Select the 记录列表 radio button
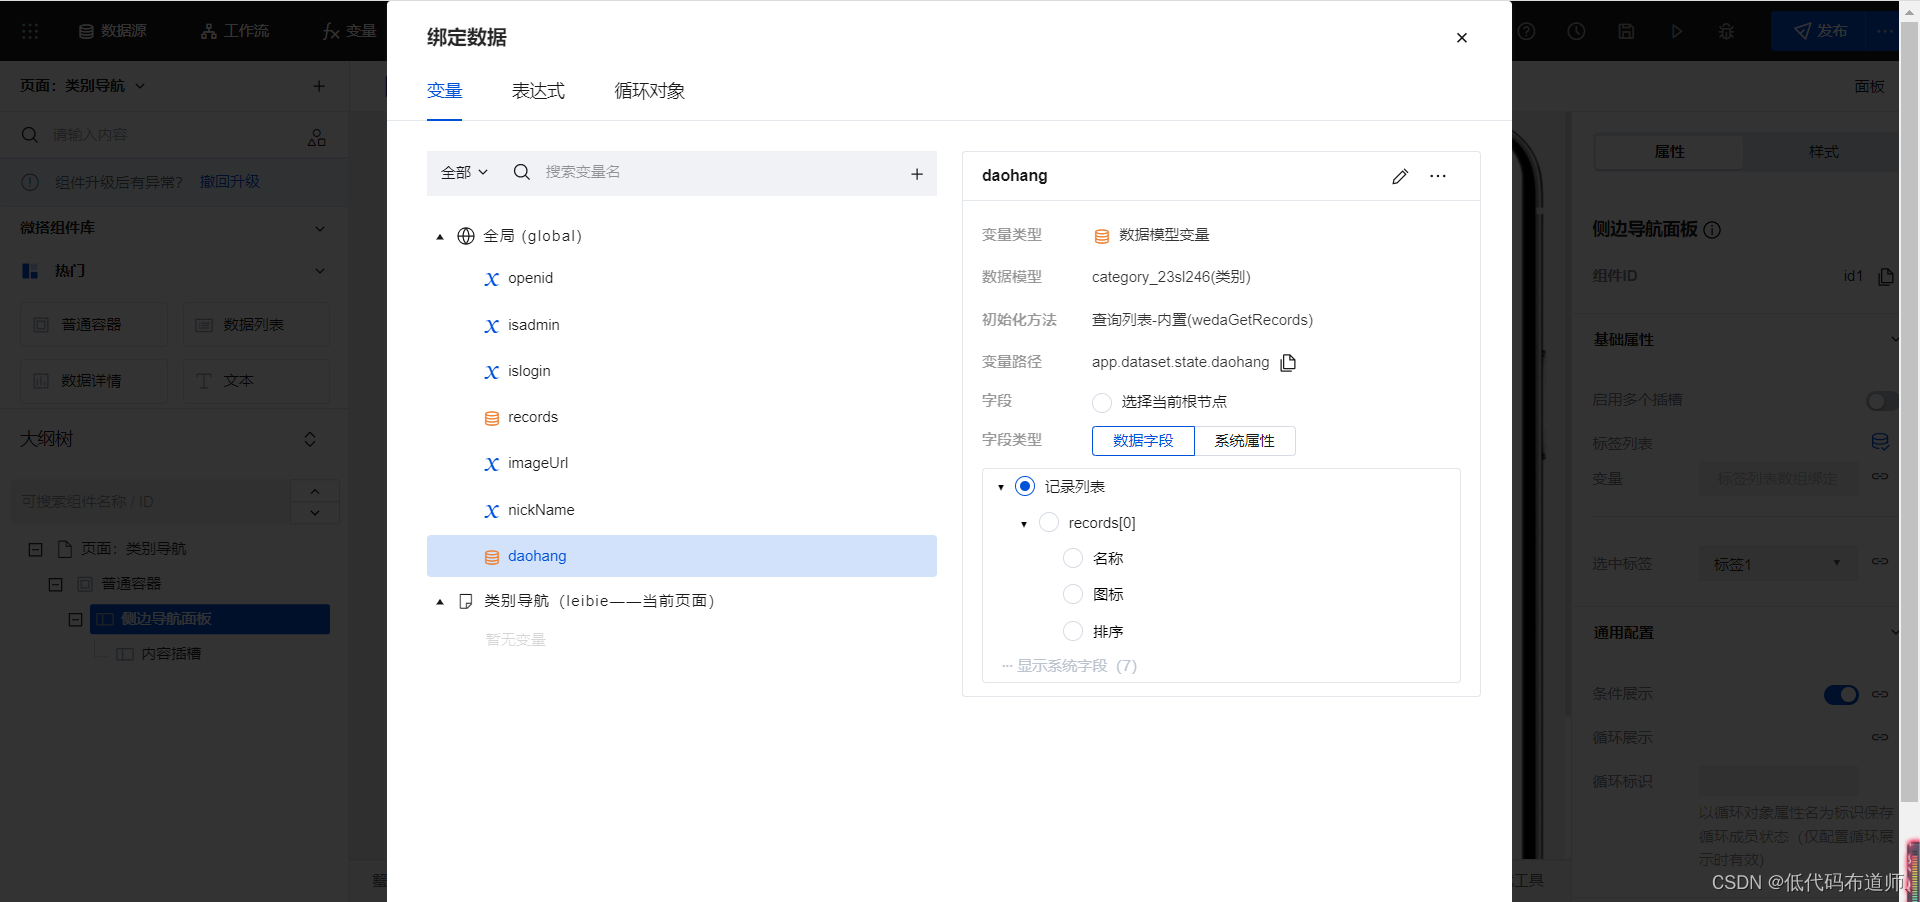Viewport: 1920px width, 902px height. coord(1024,486)
